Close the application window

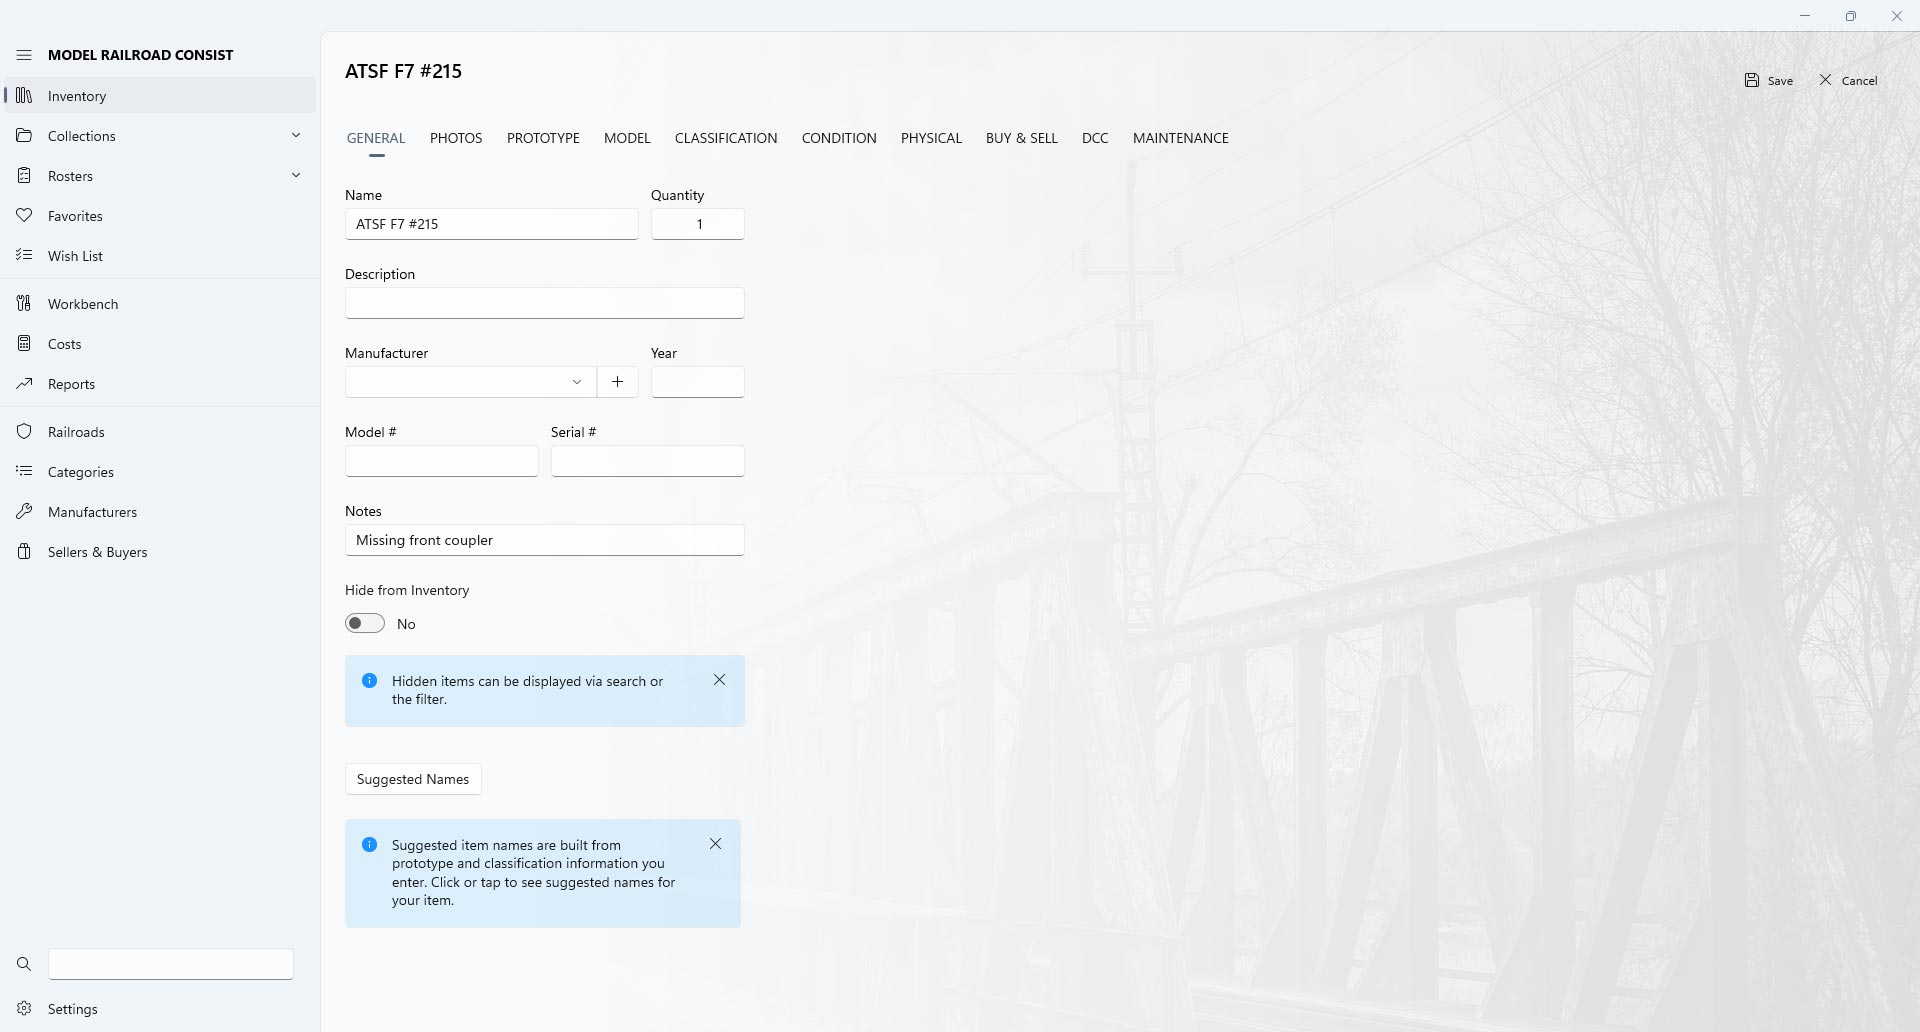(1897, 16)
